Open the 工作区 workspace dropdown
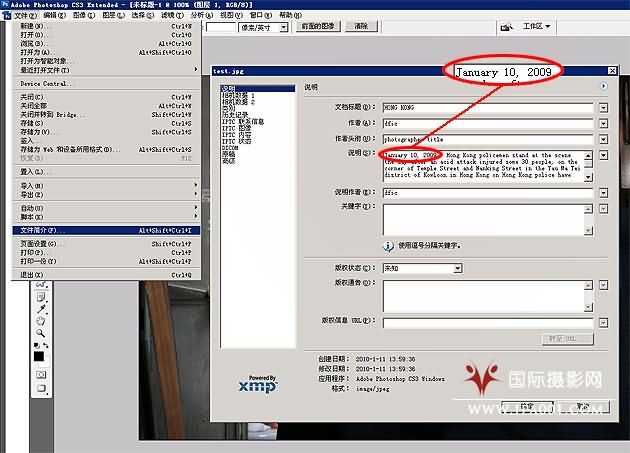 (536, 27)
